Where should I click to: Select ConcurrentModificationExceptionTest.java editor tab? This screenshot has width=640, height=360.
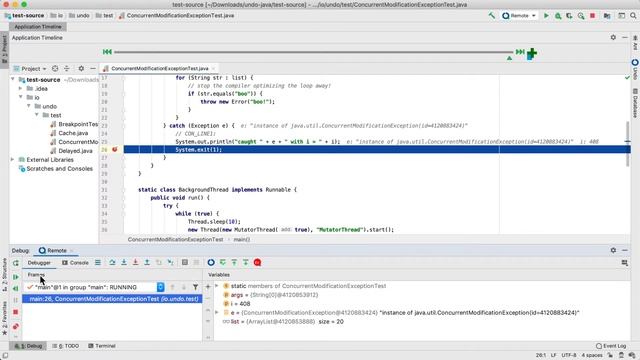click(x=160, y=69)
